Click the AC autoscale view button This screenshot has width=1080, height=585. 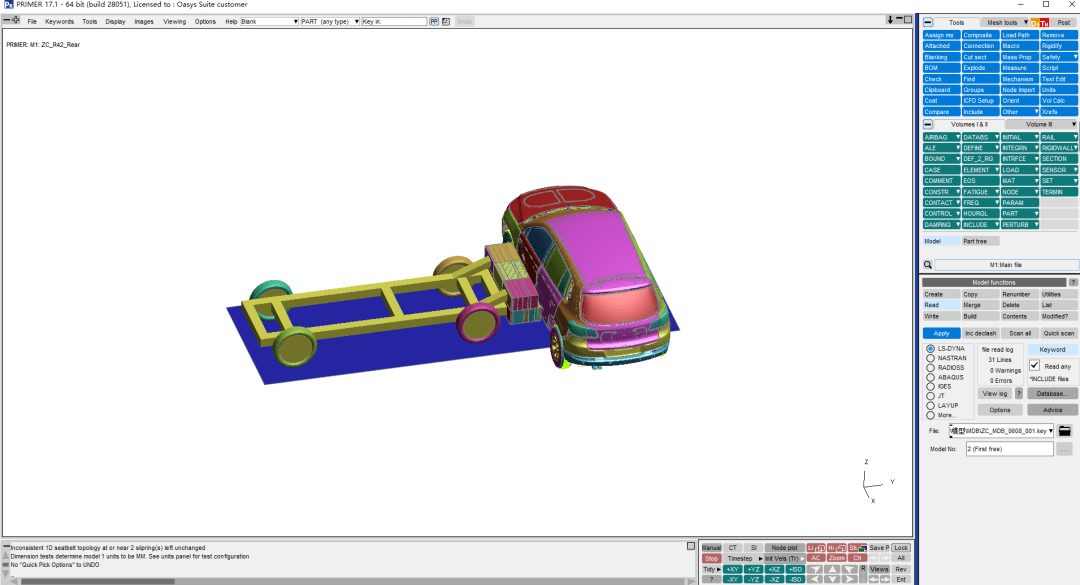pos(816,558)
